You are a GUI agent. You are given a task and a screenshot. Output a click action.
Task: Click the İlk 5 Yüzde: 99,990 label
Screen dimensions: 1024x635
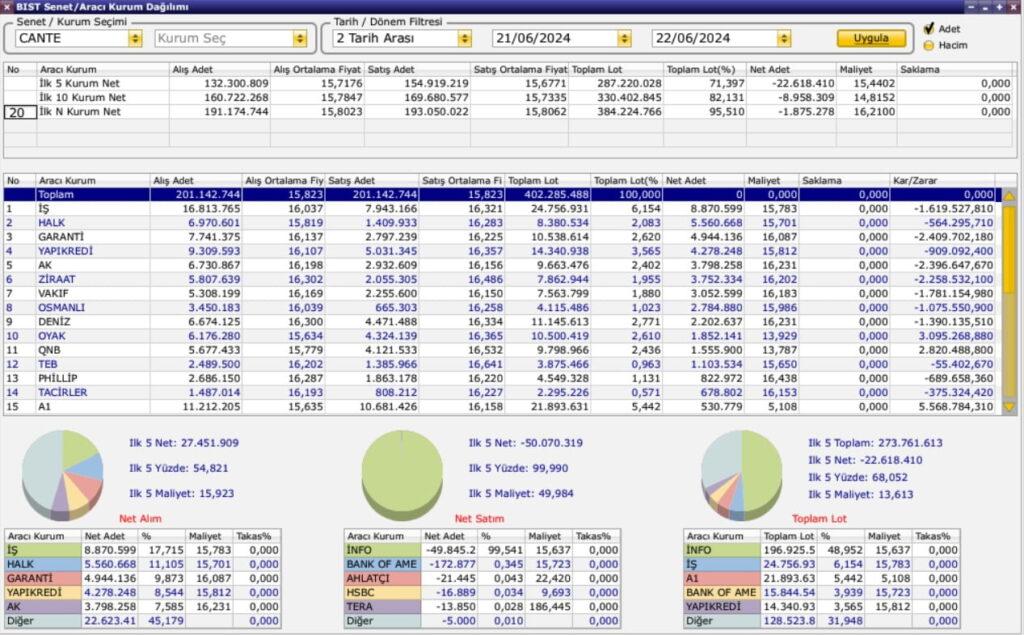coord(519,468)
